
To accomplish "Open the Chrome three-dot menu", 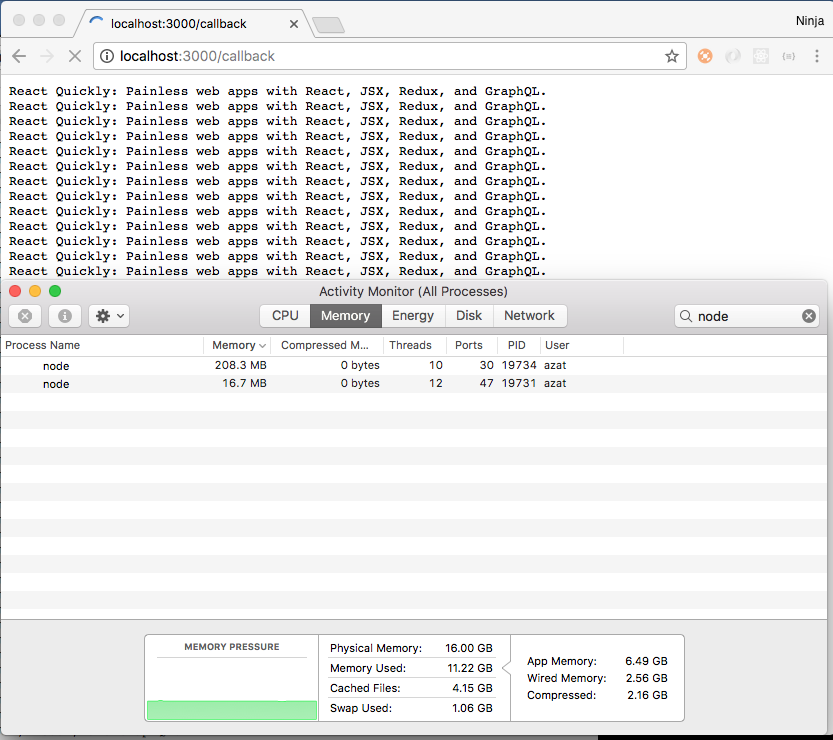I will click(817, 56).
